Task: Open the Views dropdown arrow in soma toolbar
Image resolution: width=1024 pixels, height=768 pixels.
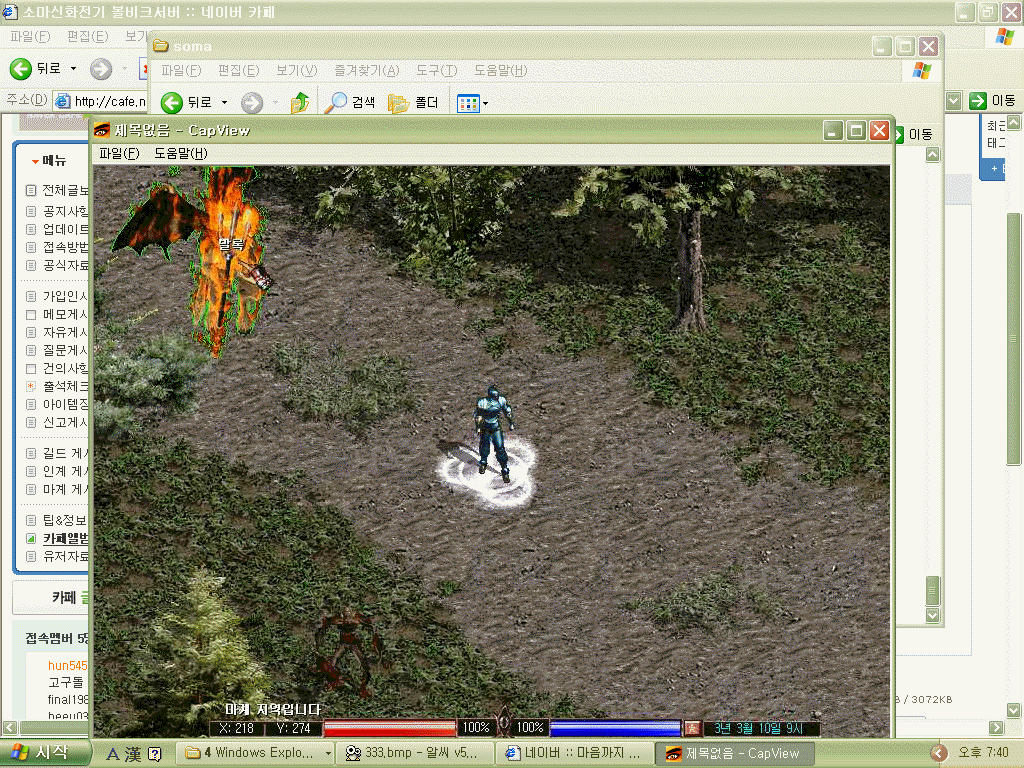Action: click(485, 103)
